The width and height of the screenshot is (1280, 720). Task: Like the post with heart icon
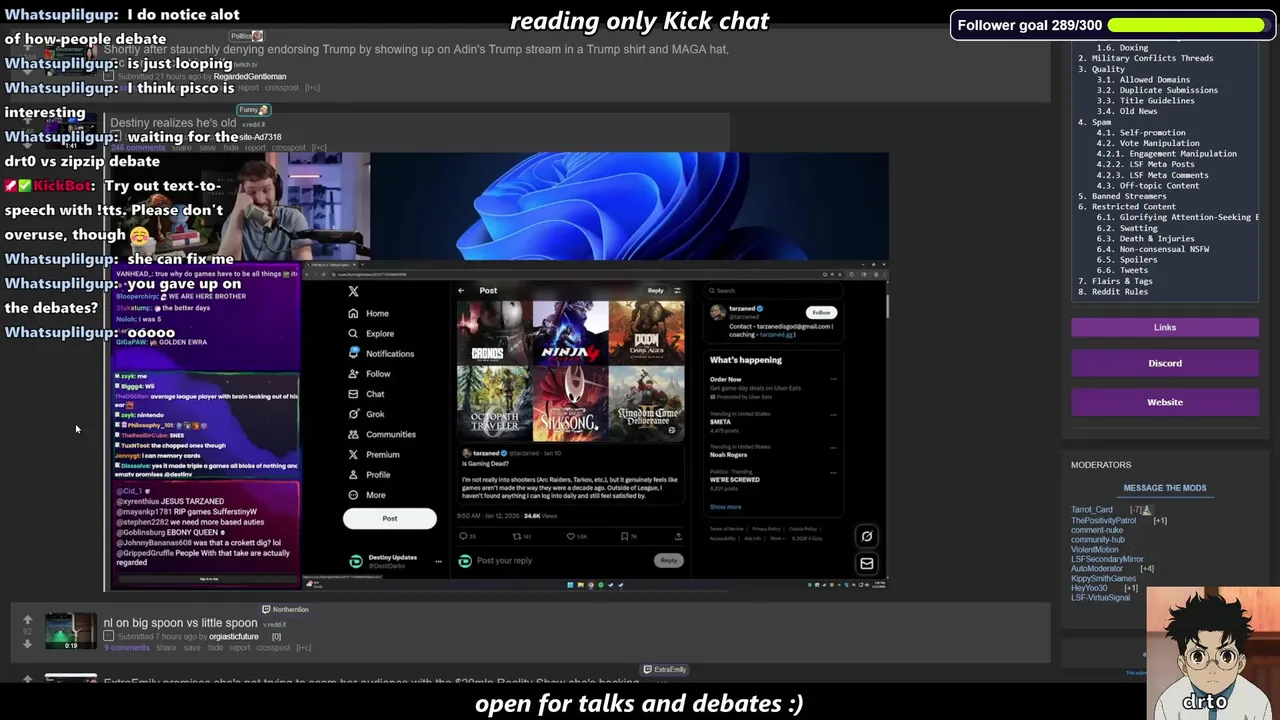(571, 536)
